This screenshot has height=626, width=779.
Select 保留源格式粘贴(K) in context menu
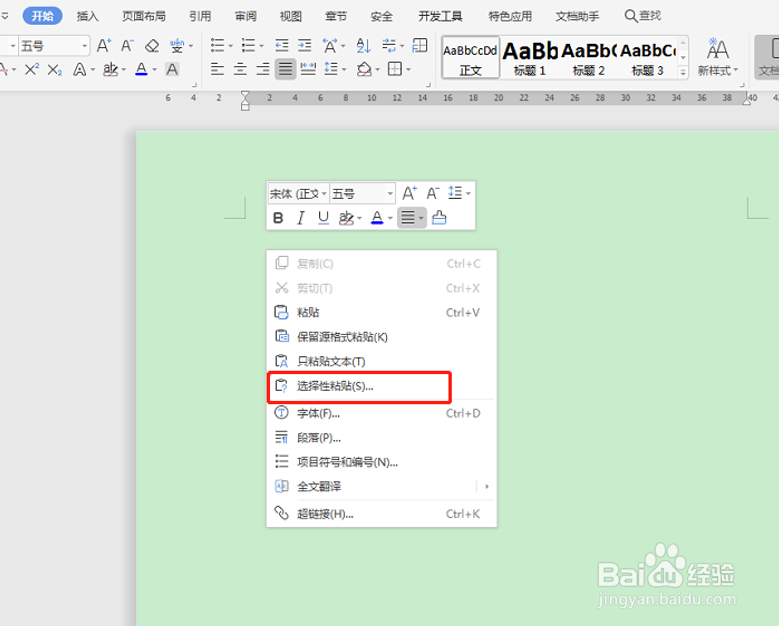coord(382,337)
